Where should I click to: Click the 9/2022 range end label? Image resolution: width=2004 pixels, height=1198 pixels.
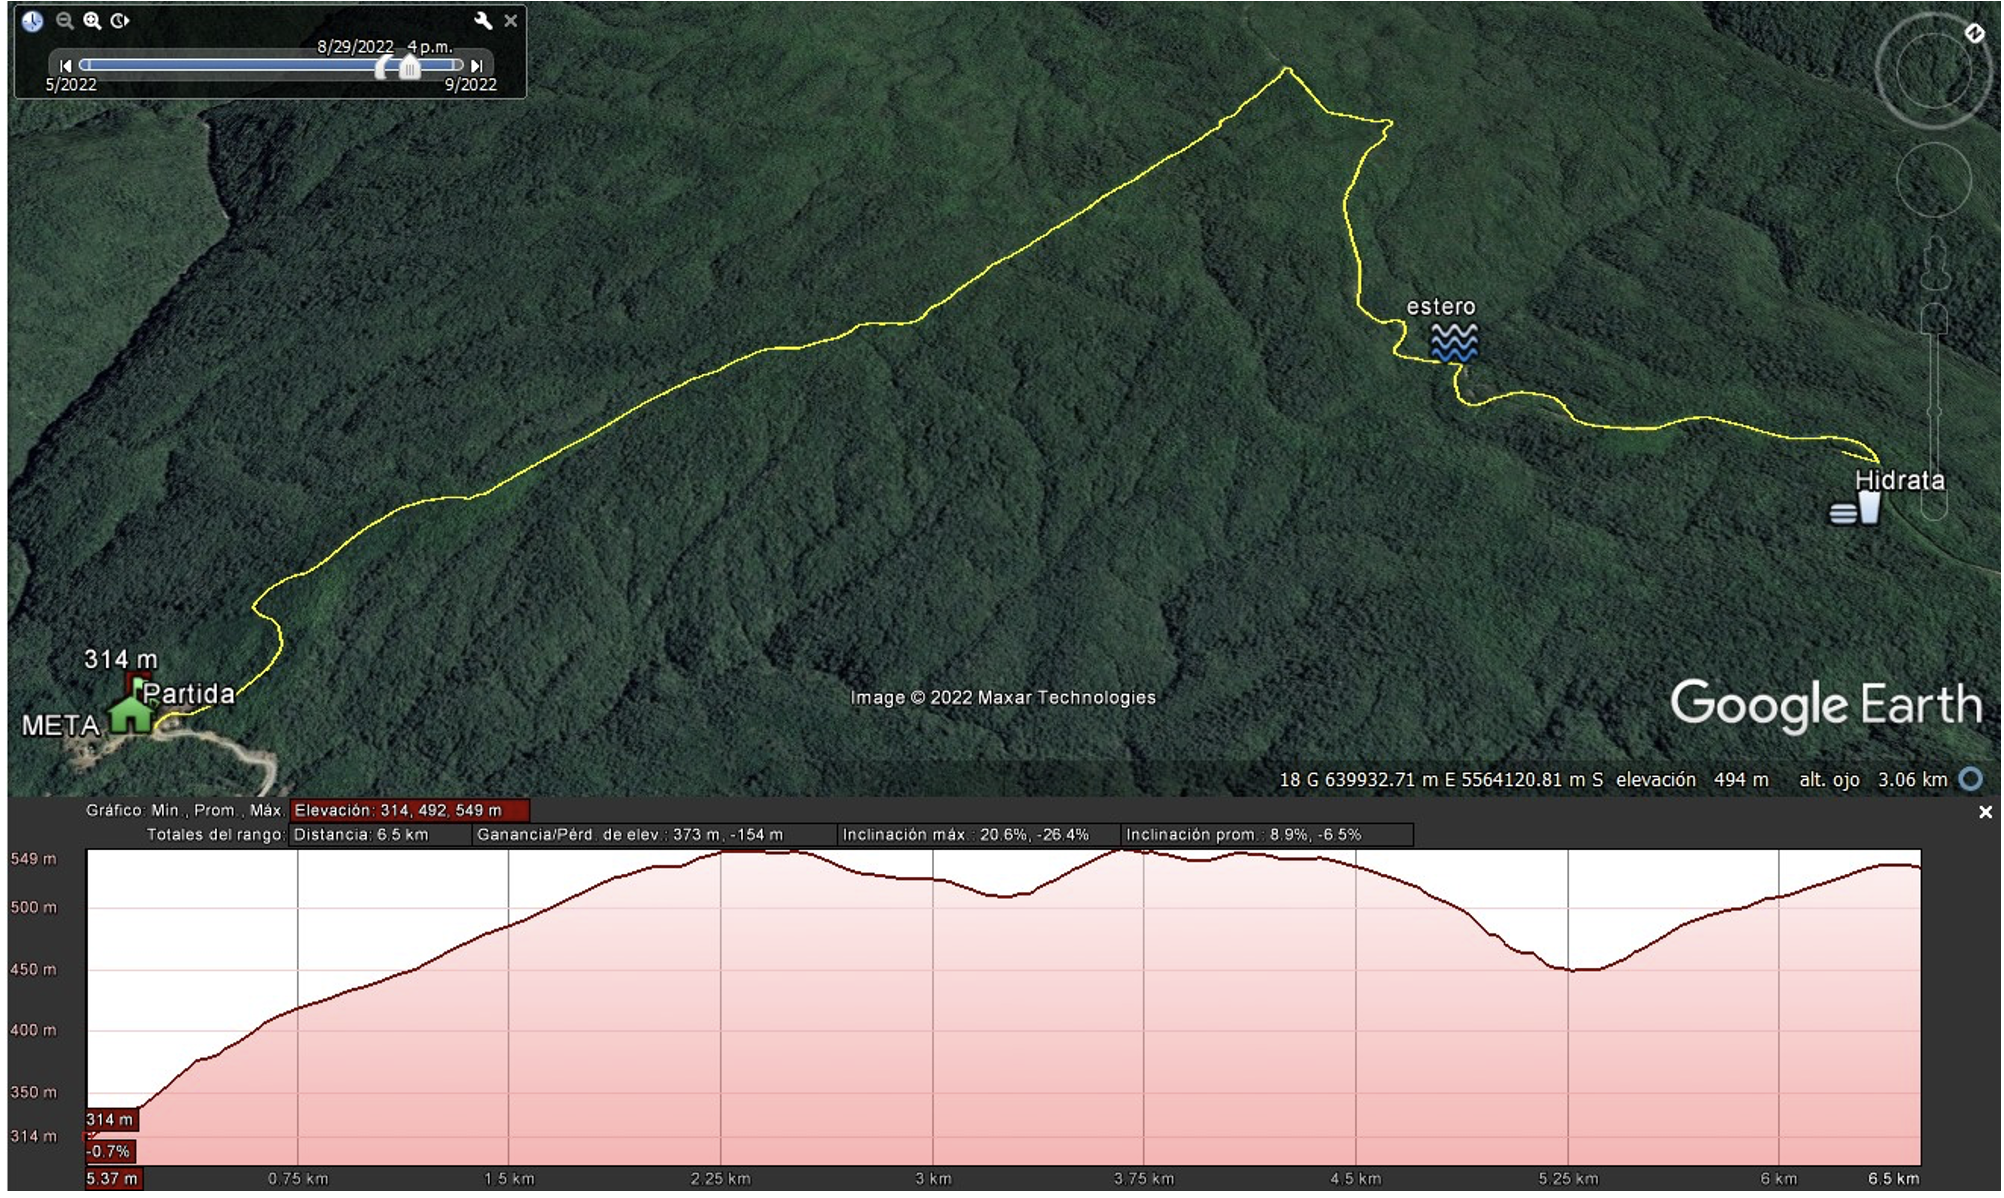[x=471, y=85]
